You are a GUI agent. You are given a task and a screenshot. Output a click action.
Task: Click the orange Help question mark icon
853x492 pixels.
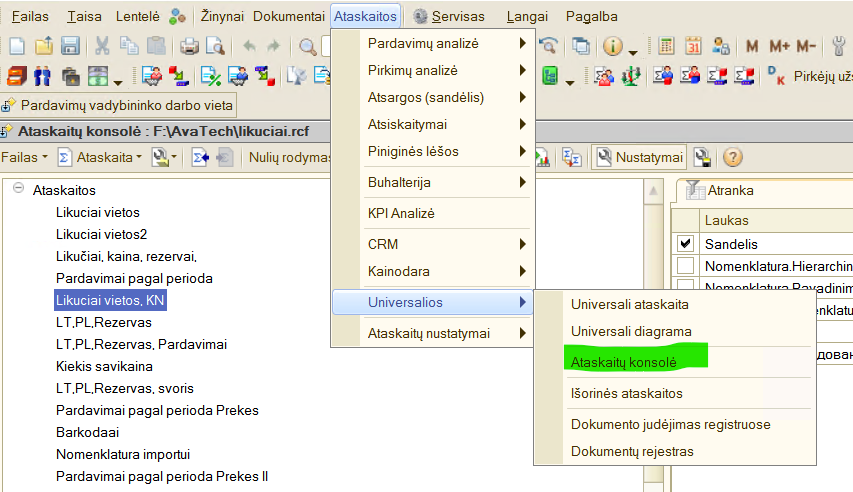[732, 157]
